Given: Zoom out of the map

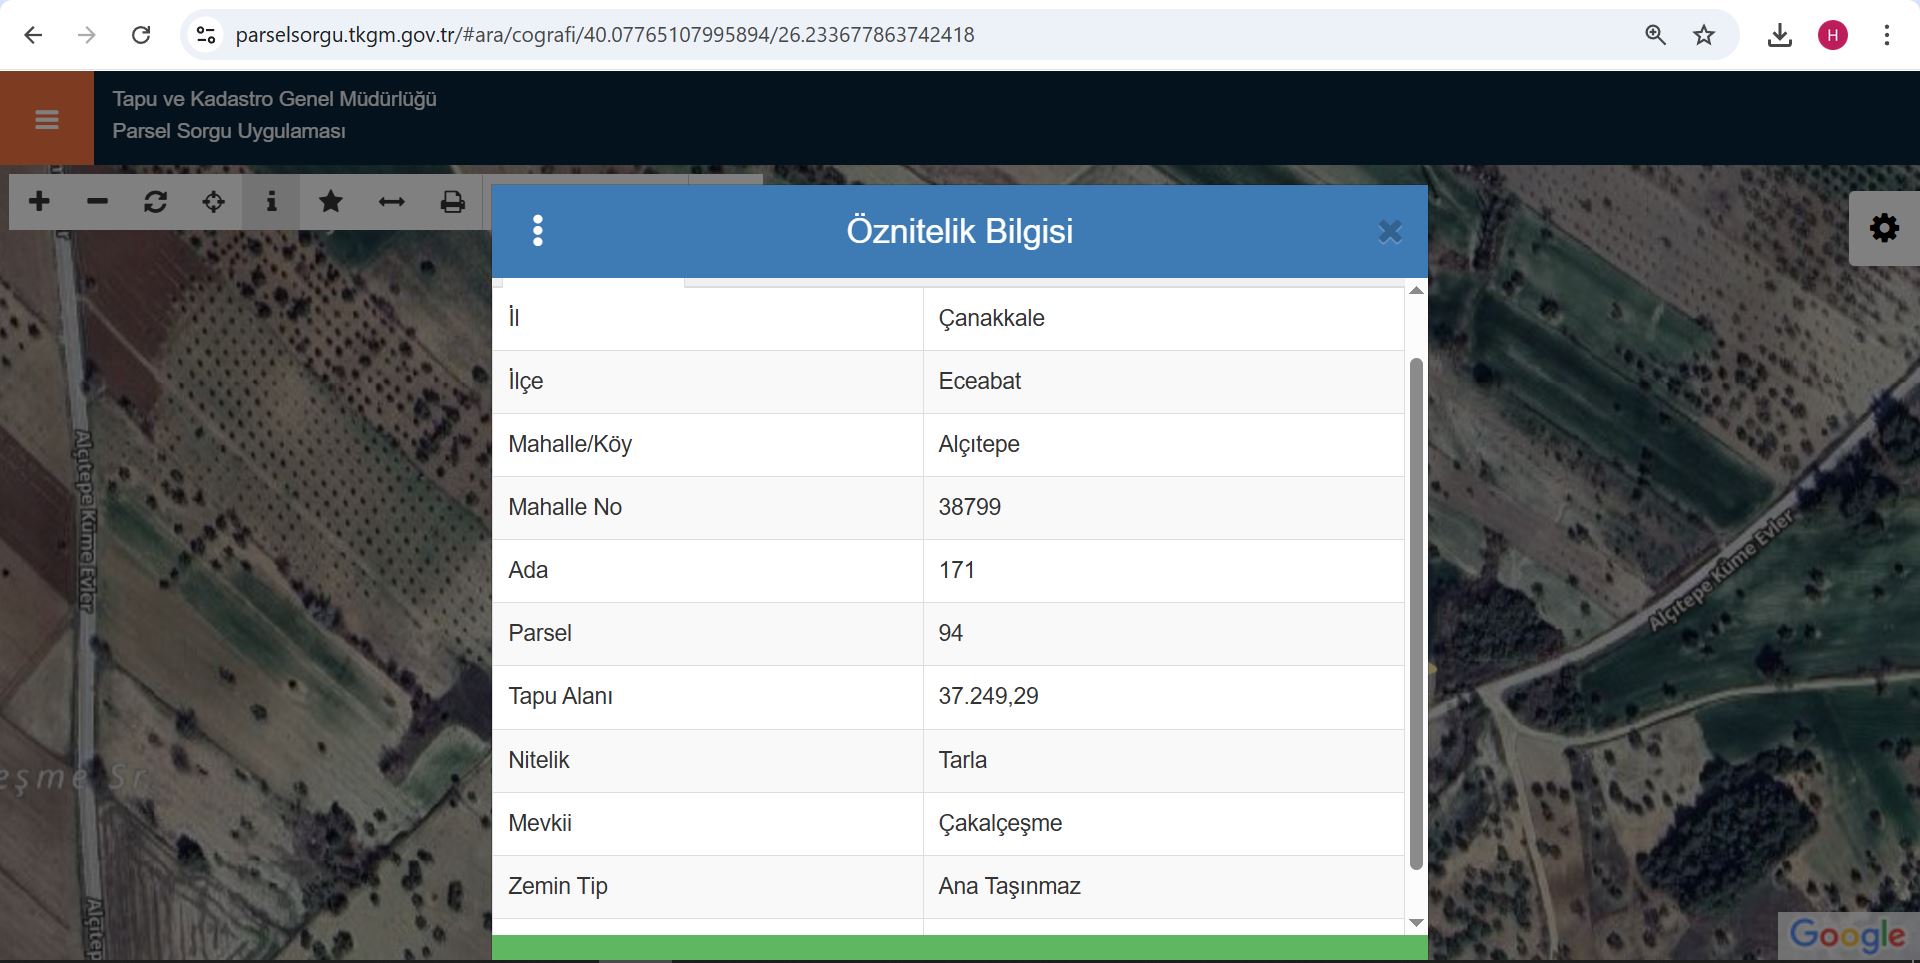Looking at the screenshot, I should (97, 201).
